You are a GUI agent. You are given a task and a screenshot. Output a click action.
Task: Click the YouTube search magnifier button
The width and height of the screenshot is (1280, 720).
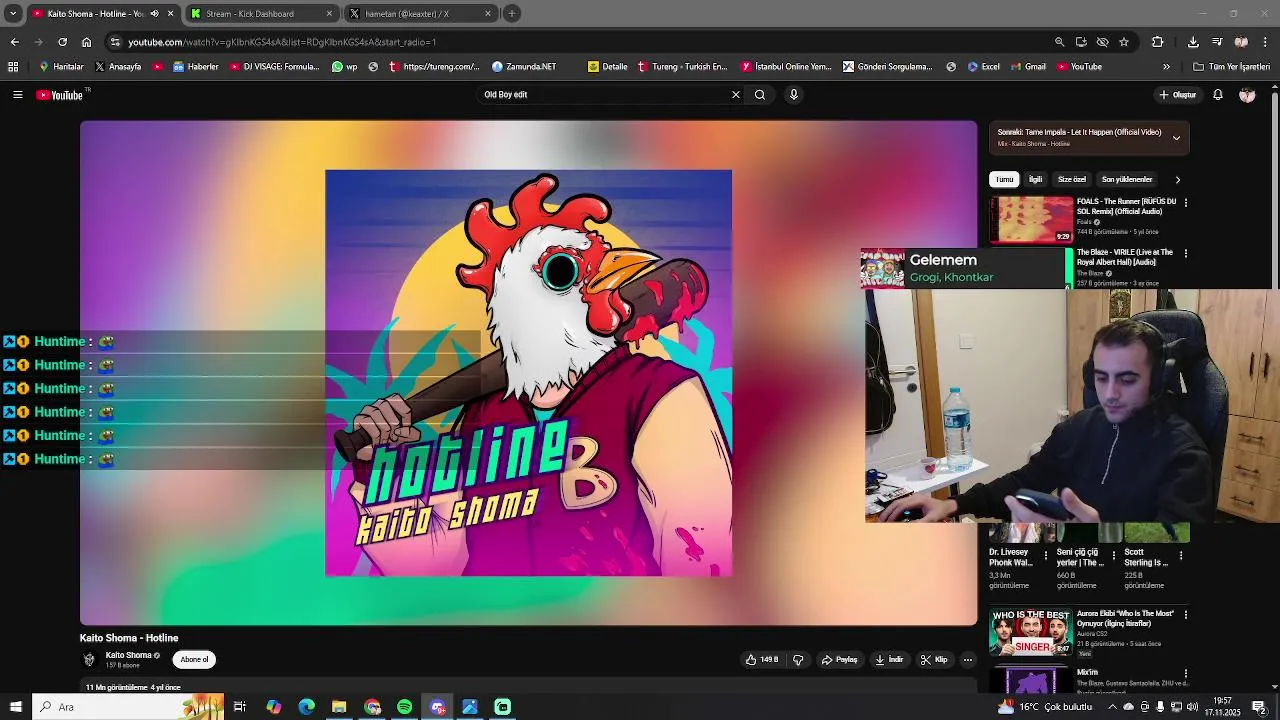point(760,95)
